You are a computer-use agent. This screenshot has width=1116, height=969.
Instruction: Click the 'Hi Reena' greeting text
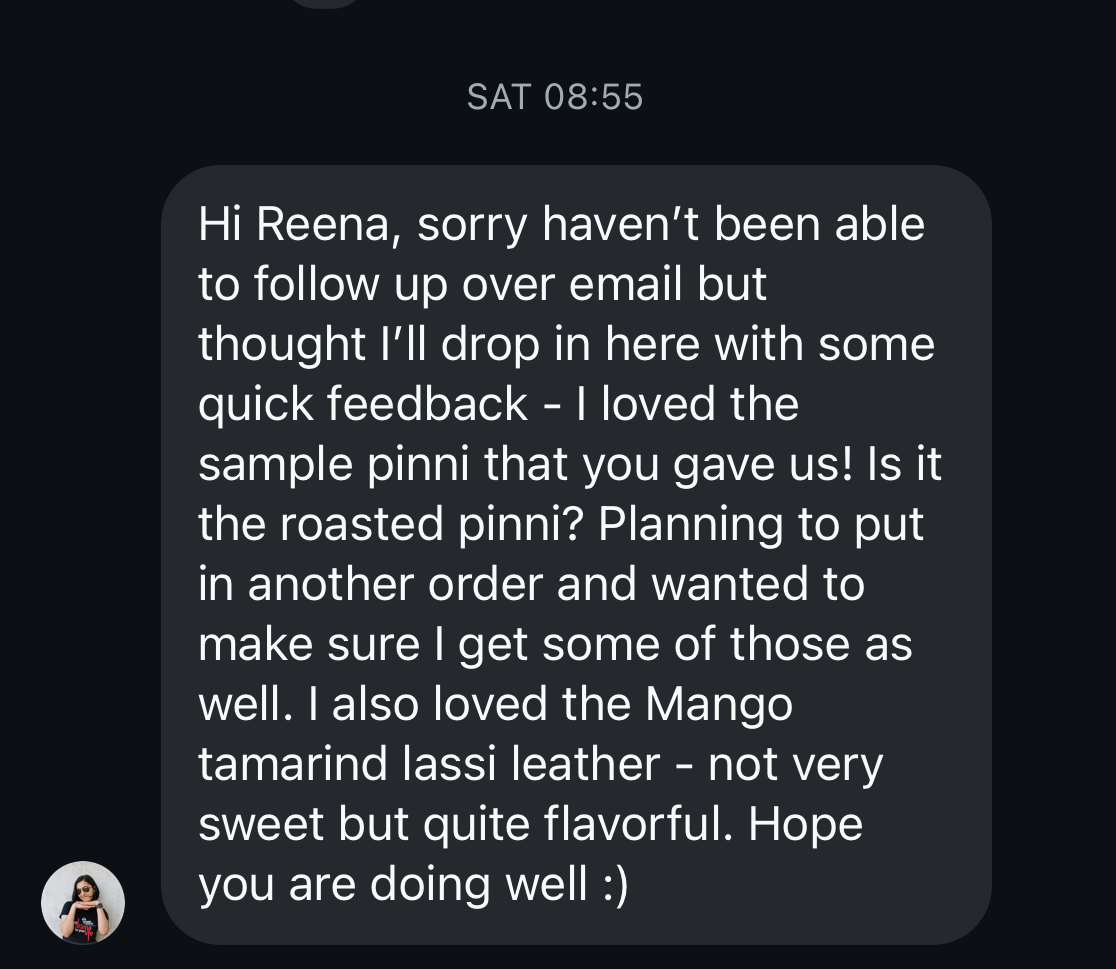tap(300, 224)
